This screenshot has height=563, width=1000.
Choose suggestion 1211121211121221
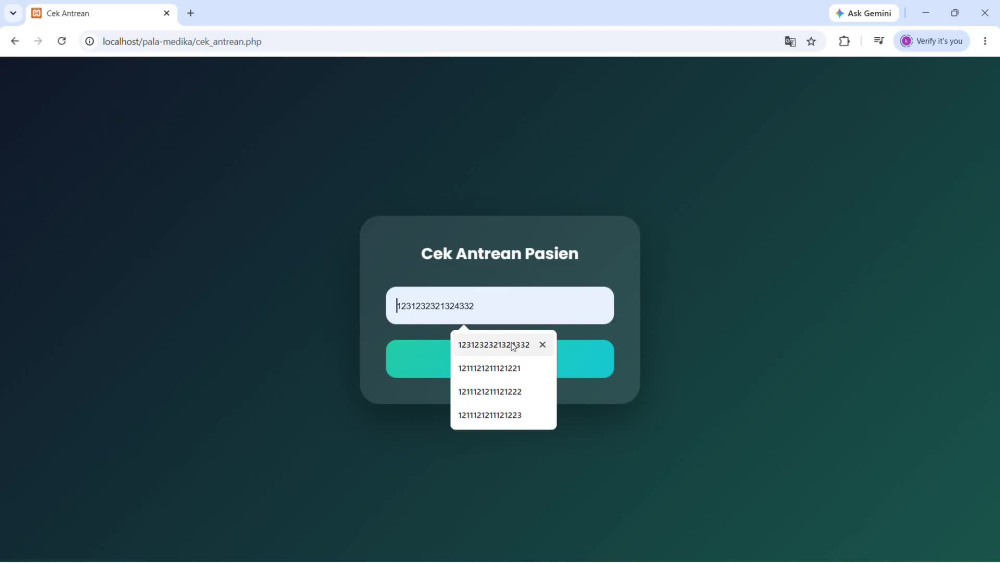click(503, 369)
